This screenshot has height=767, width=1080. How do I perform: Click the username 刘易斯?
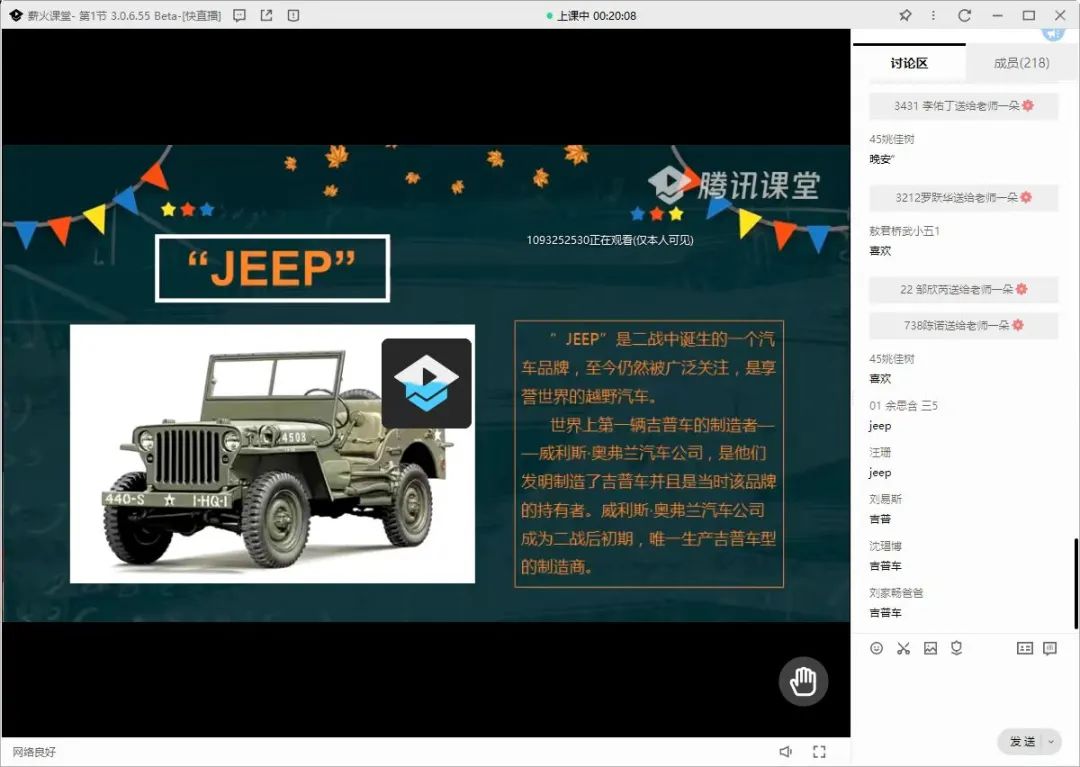(886, 499)
